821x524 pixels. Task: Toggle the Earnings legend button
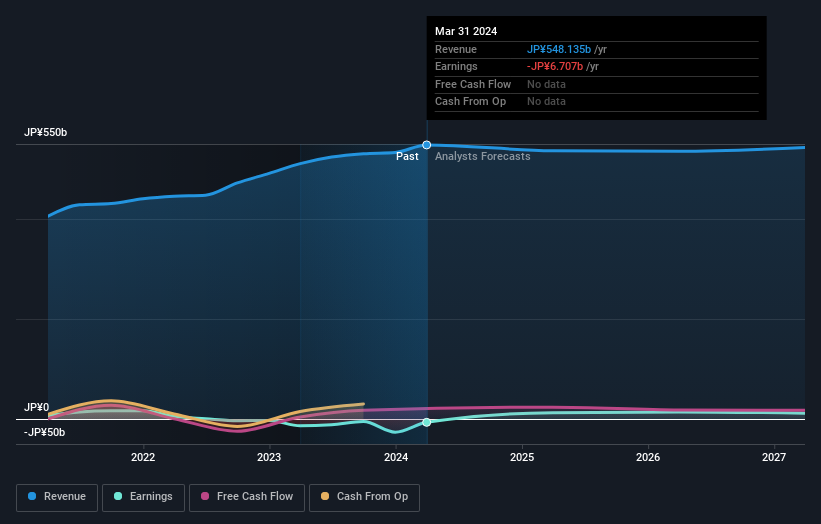[x=143, y=497]
